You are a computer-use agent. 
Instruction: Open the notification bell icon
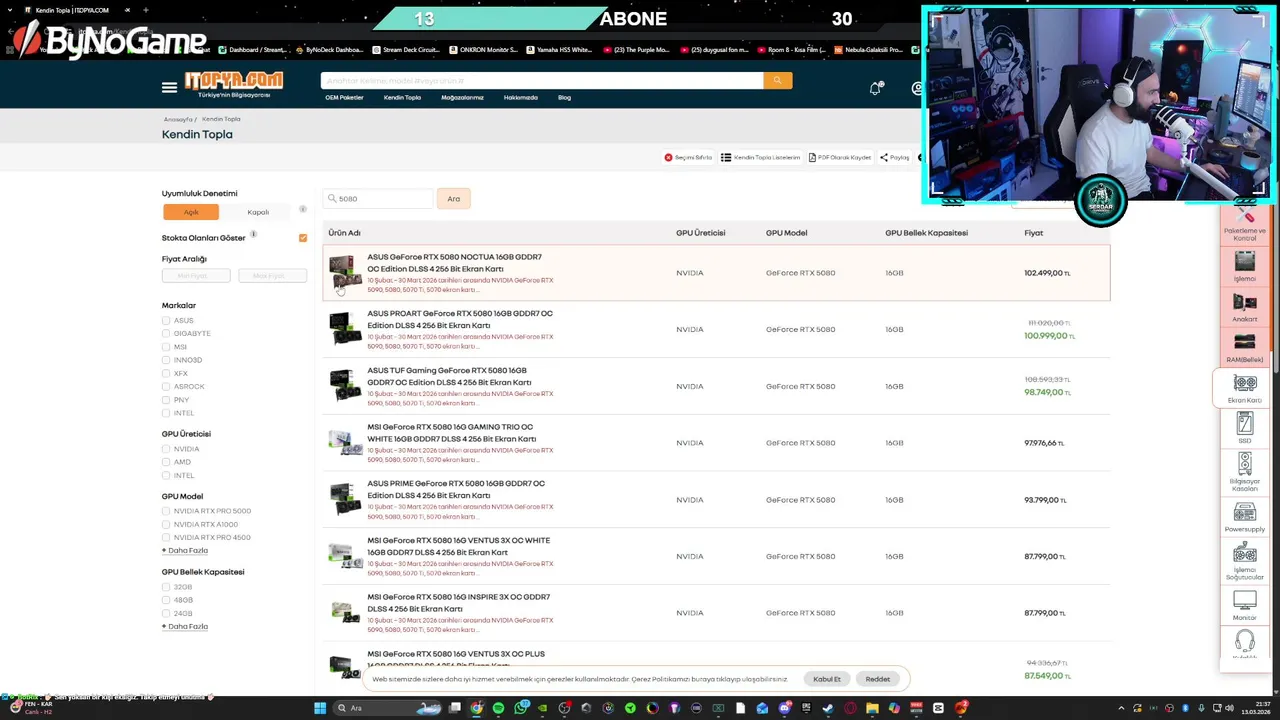click(875, 88)
